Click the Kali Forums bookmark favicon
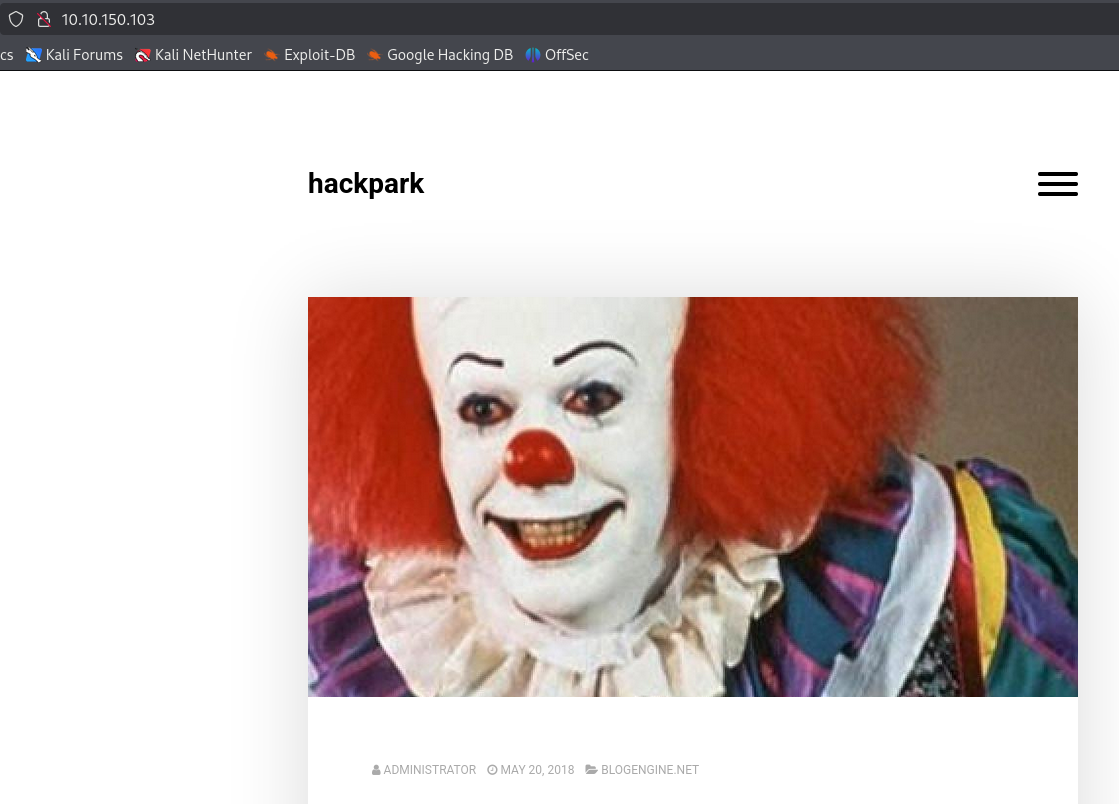This screenshot has height=804, width=1119. coord(34,55)
